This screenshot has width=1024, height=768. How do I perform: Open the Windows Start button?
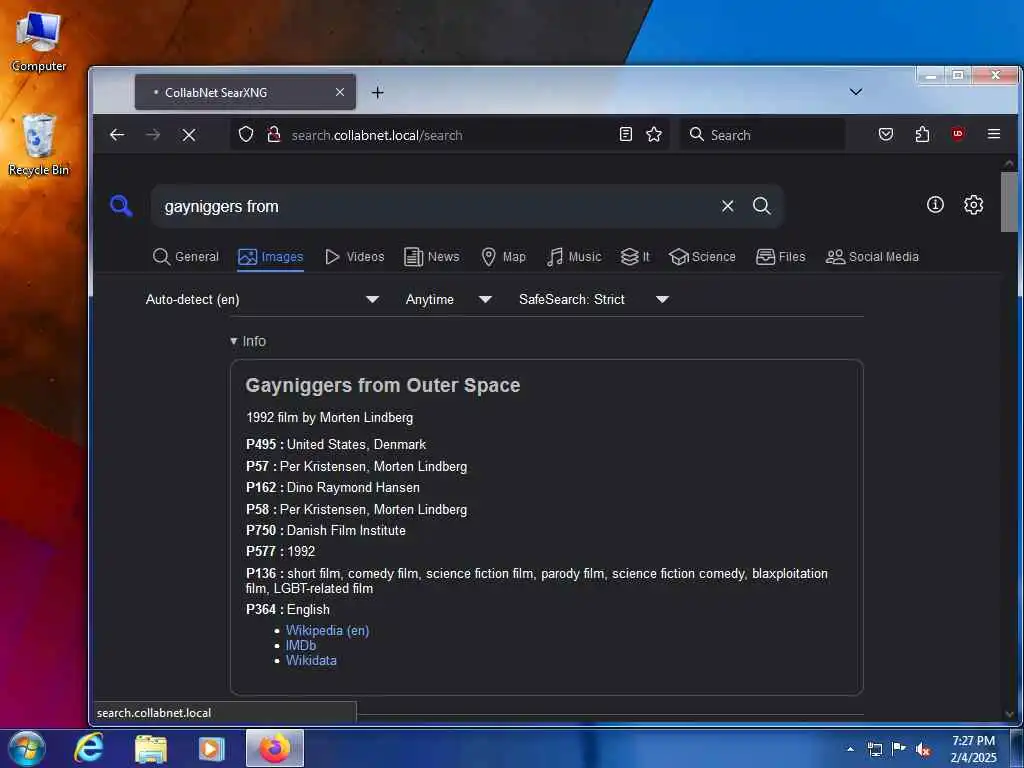tap(27, 748)
